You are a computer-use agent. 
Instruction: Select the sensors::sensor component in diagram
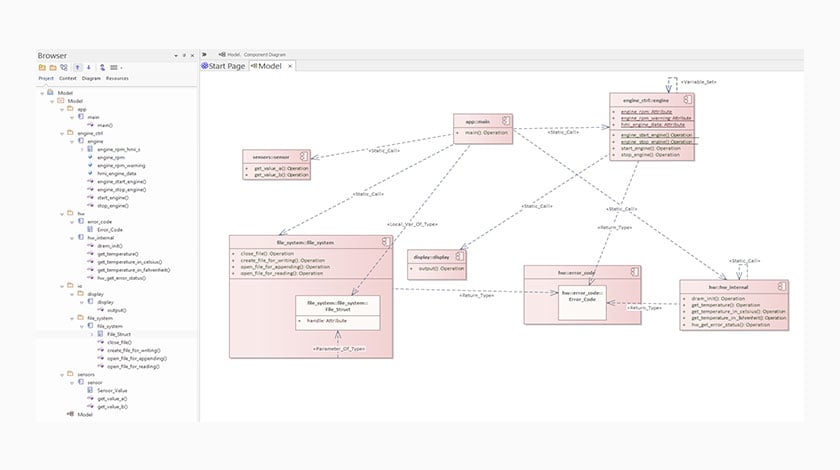(276, 165)
